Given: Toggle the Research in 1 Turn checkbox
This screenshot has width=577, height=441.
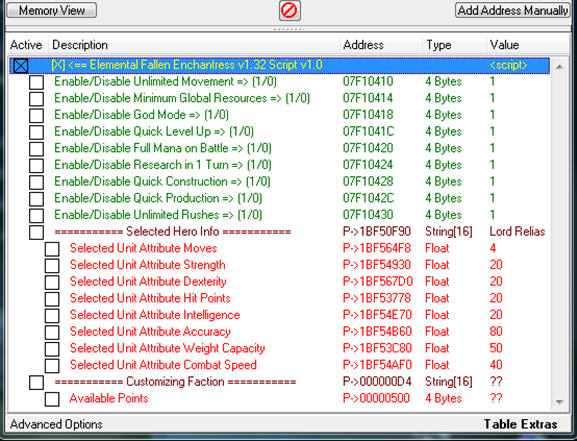Looking at the screenshot, I should click(x=36, y=165).
